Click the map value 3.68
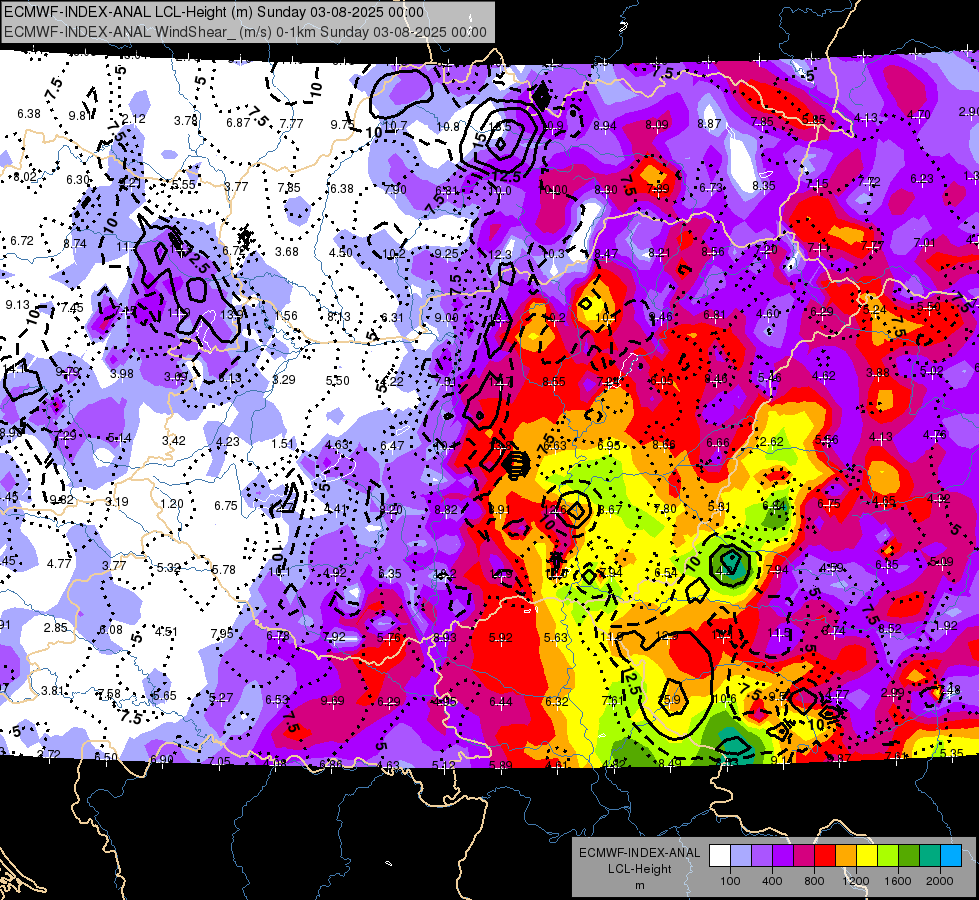The height and width of the screenshot is (900, 979). point(287,252)
